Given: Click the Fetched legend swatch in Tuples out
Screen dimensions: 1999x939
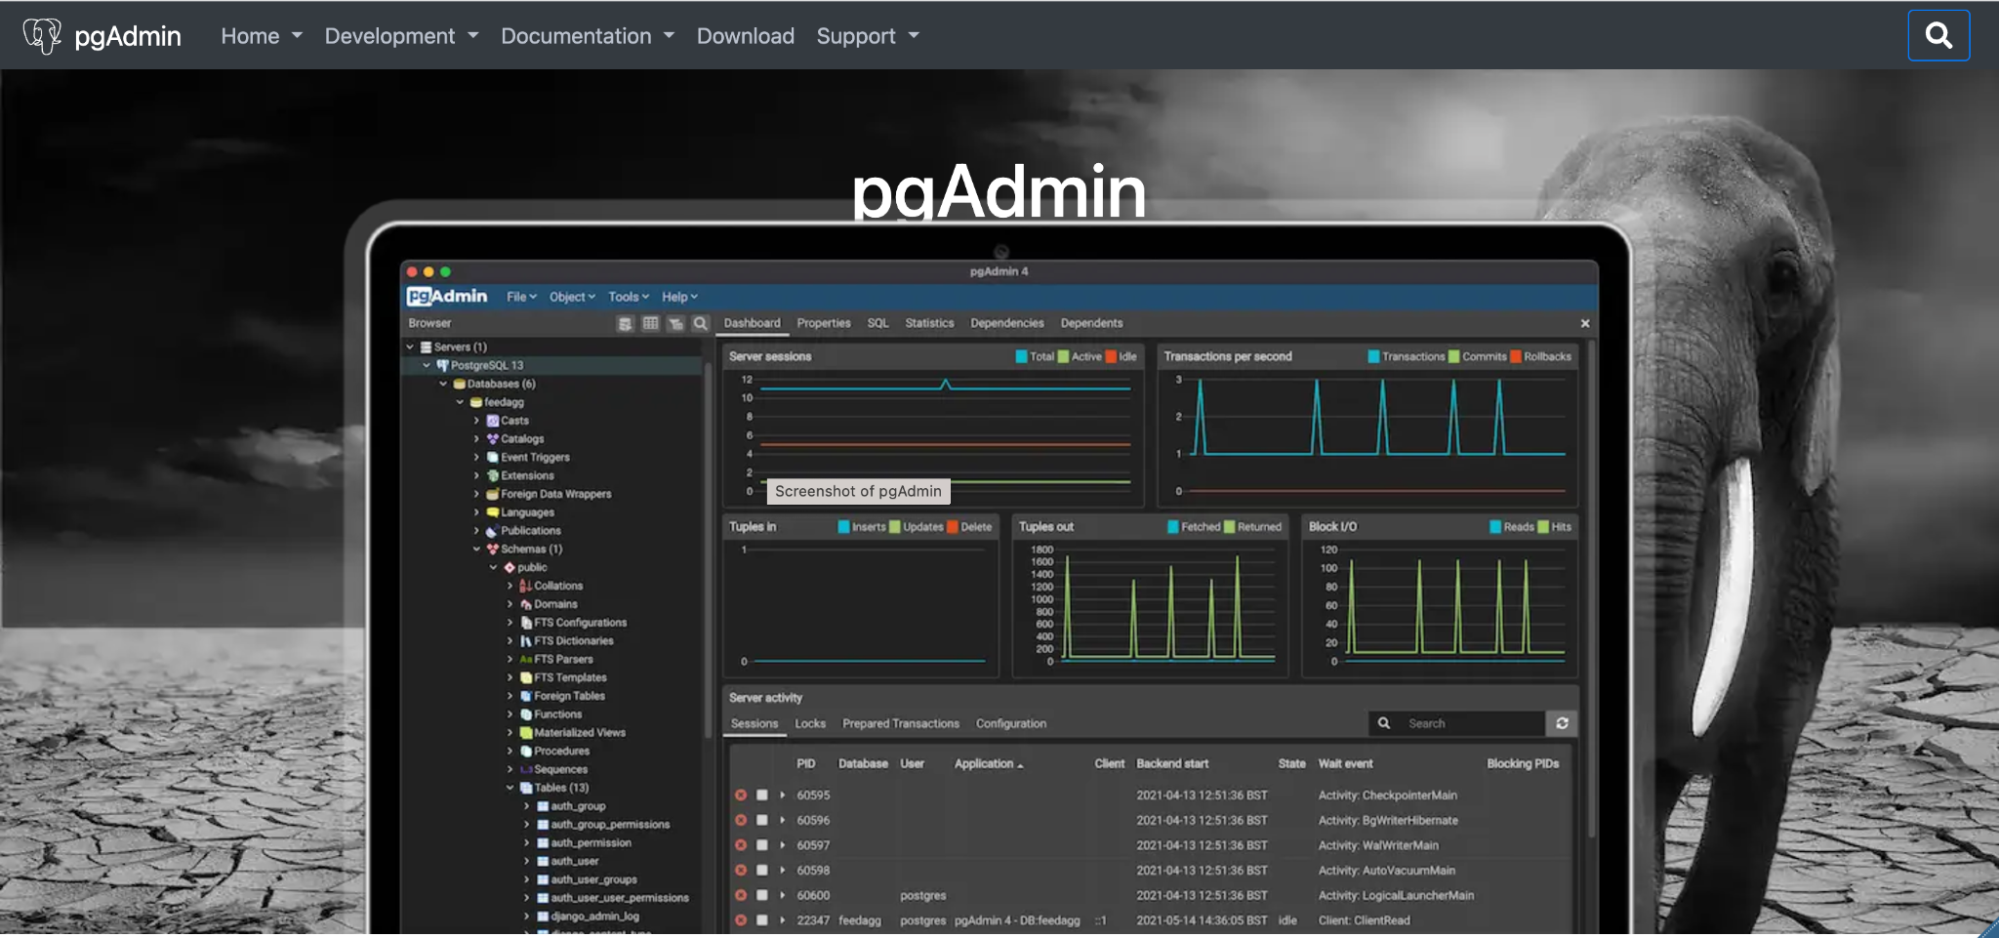Looking at the screenshot, I should (x=1173, y=527).
